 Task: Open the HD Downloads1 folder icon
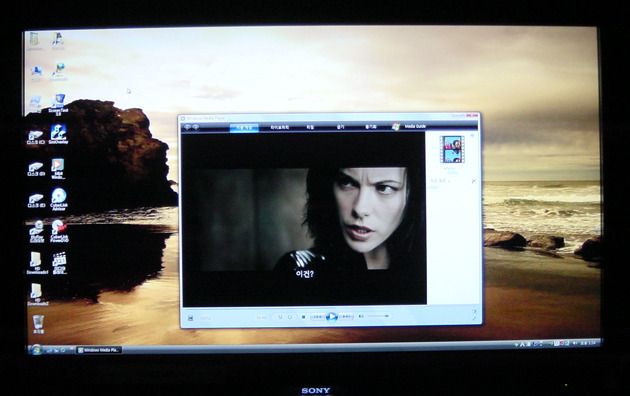point(37,263)
